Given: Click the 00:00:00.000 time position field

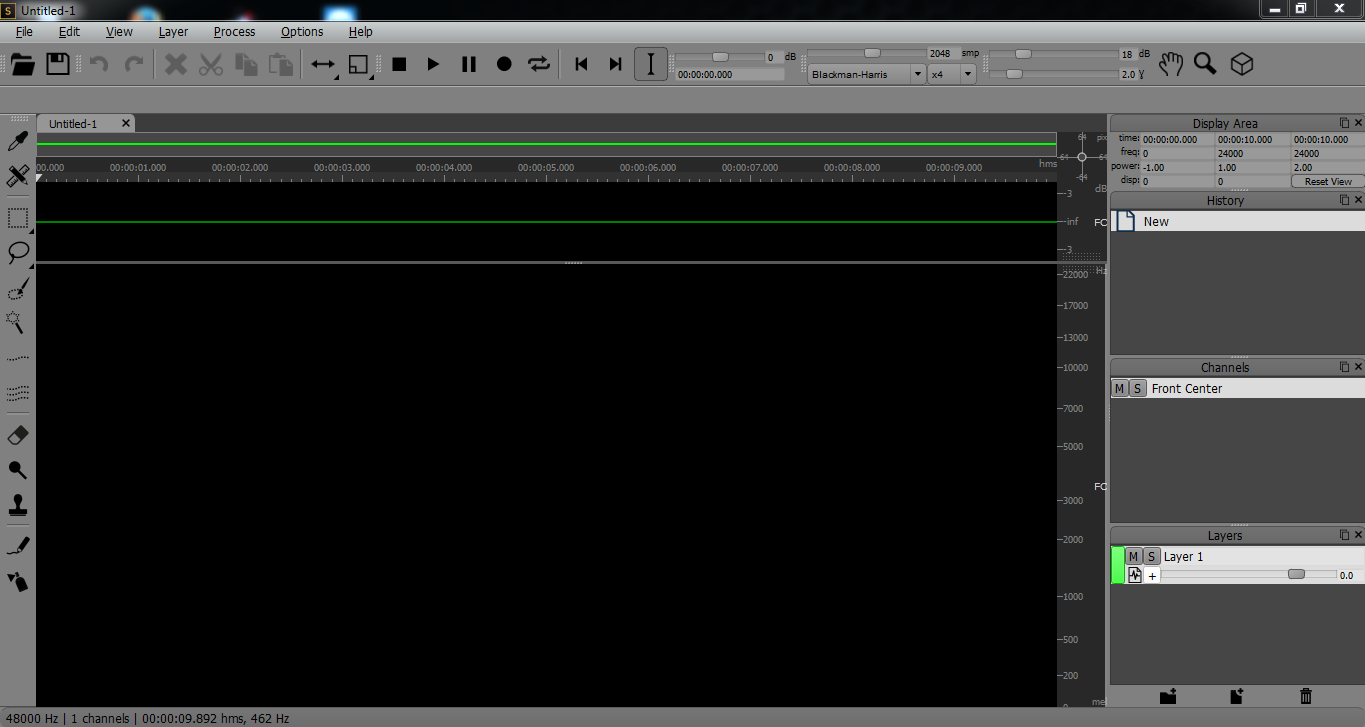Looking at the screenshot, I should pos(729,74).
